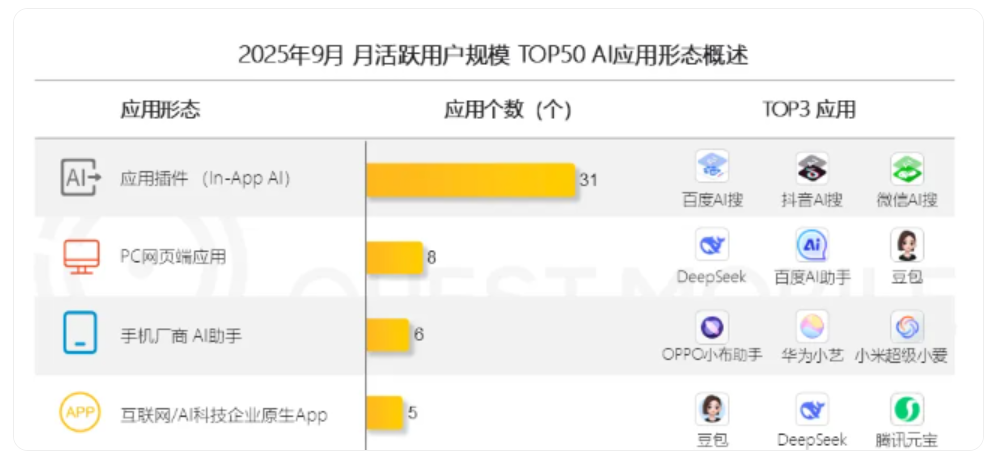Click the blue phone category icon
The image size is (995, 462).
(x=80, y=334)
